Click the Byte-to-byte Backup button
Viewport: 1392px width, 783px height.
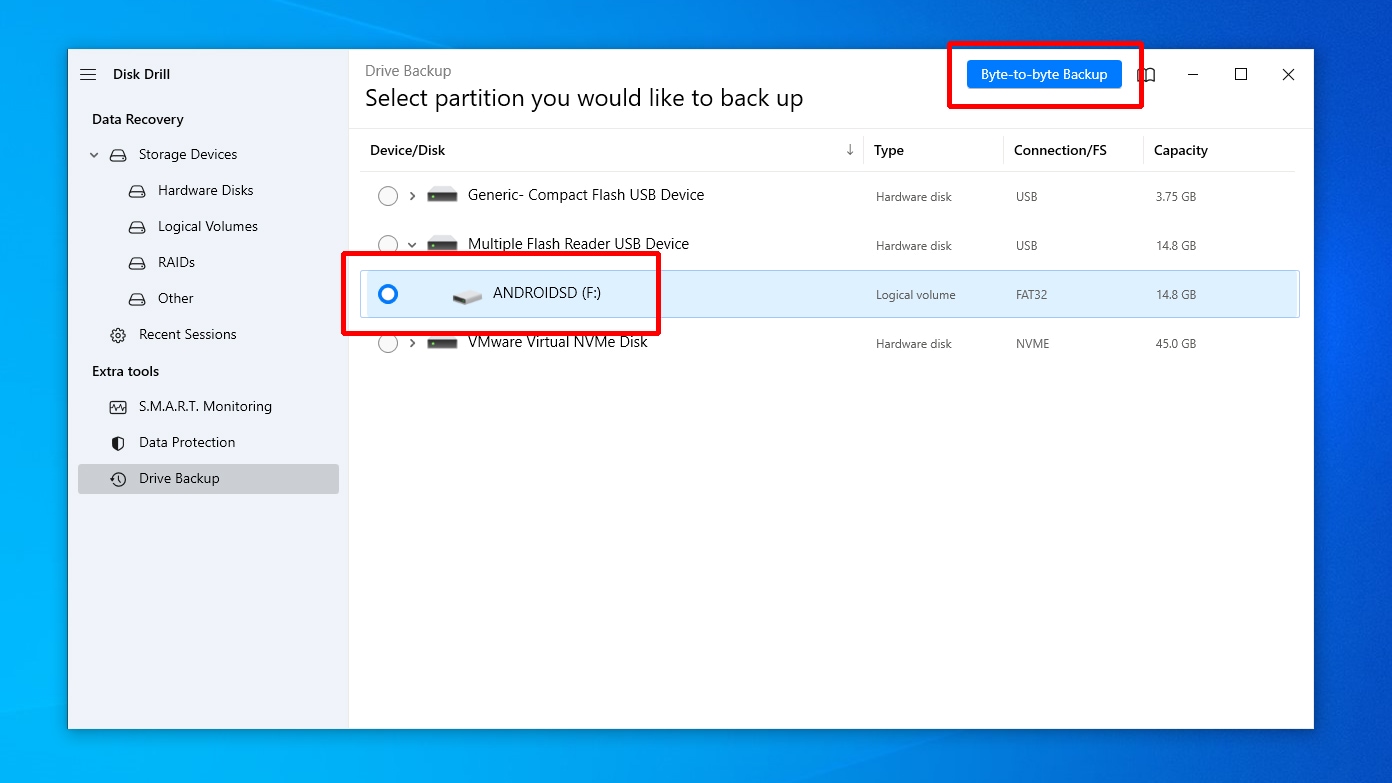1044,75
